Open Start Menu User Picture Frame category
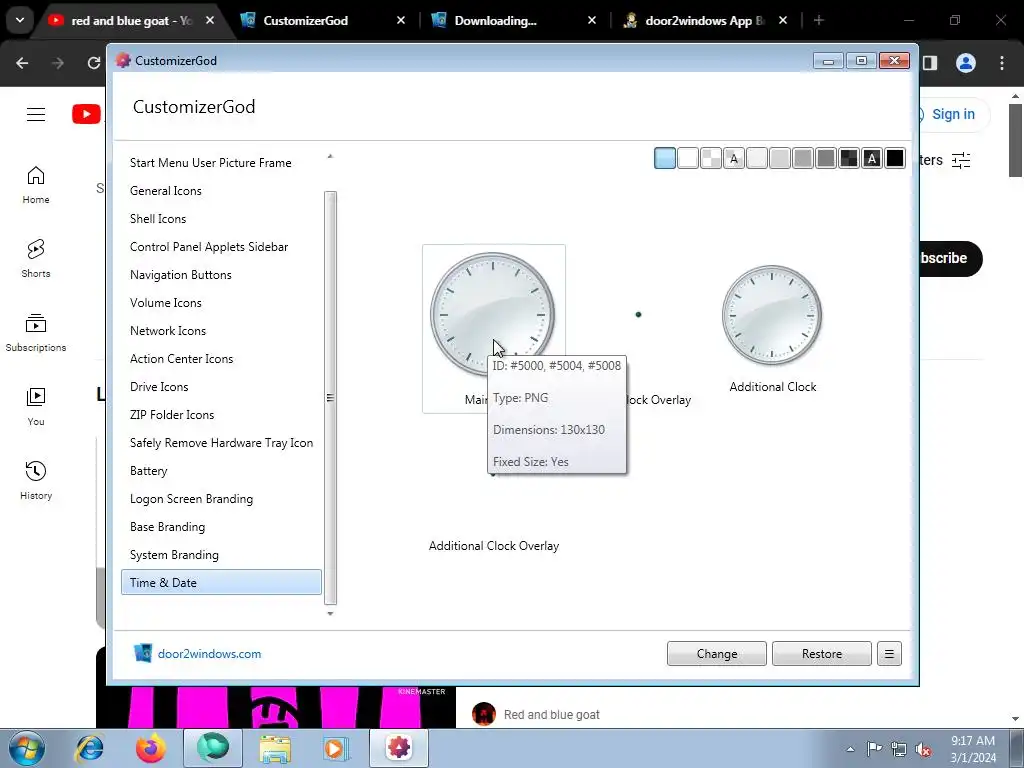This screenshot has width=1024, height=768. [210, 163]
